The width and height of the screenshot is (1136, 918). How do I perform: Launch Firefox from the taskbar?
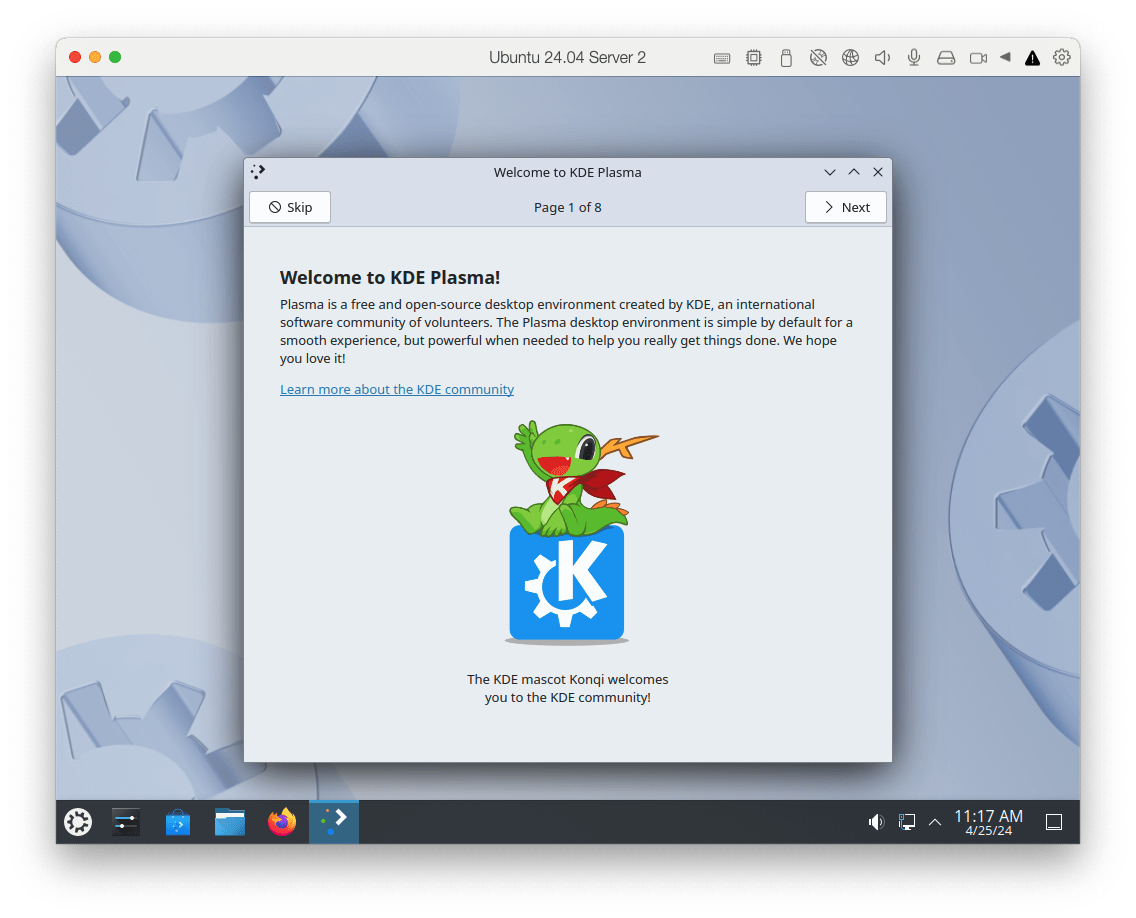coord(282,822)
